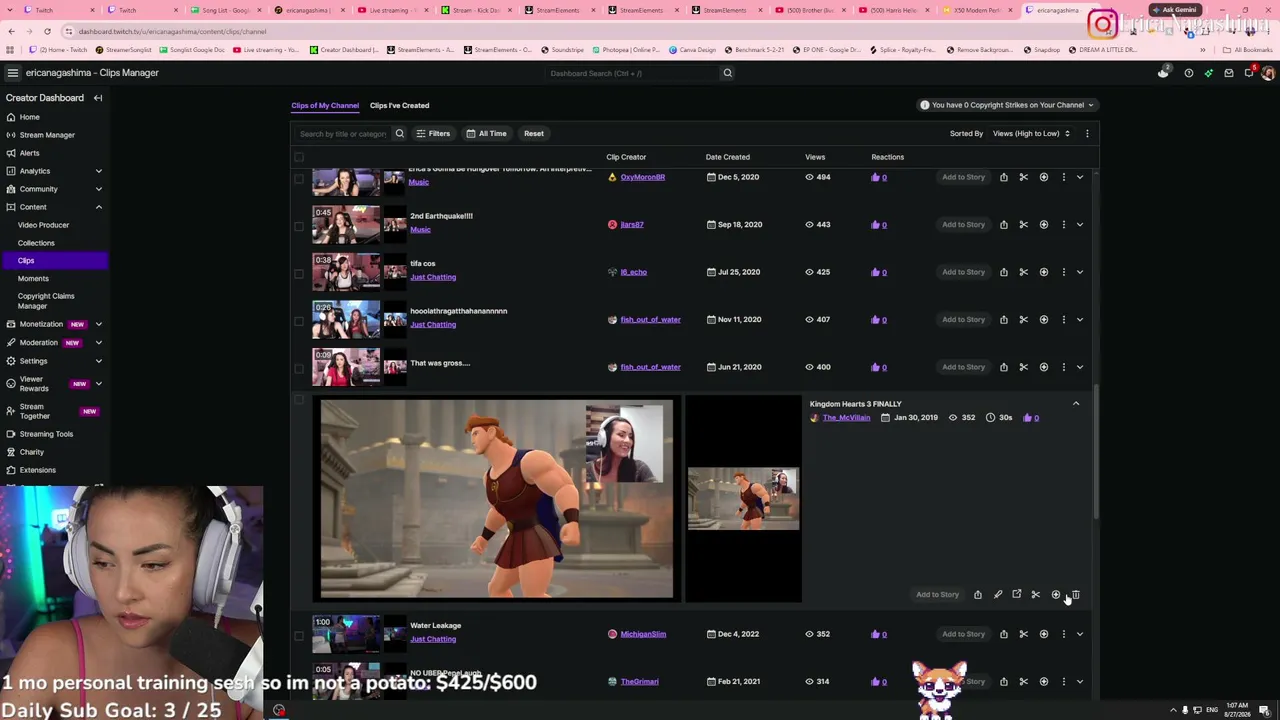Click the plus circle icon for That was gross.... clip
Viewport: 1280px width, 720px height.
pos(1043,367)
